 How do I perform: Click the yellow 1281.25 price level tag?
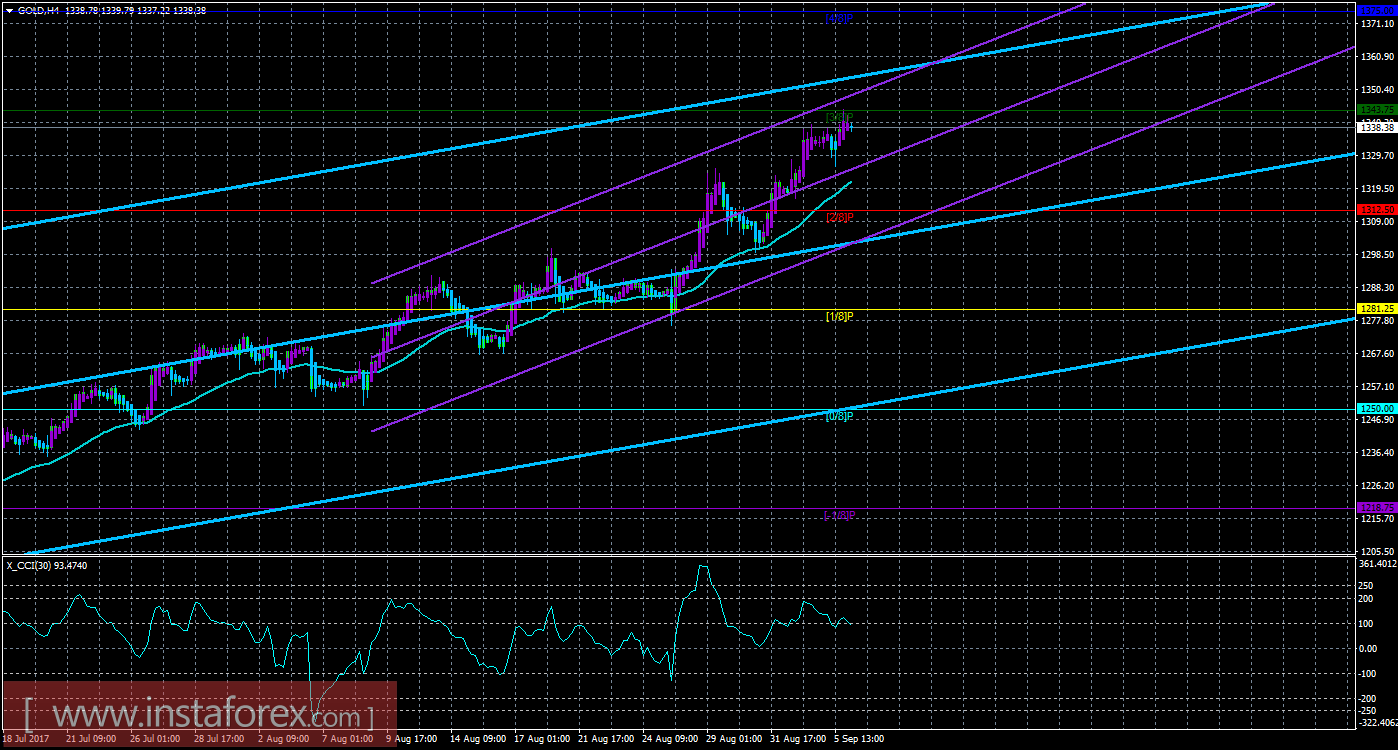point(1376,309)
